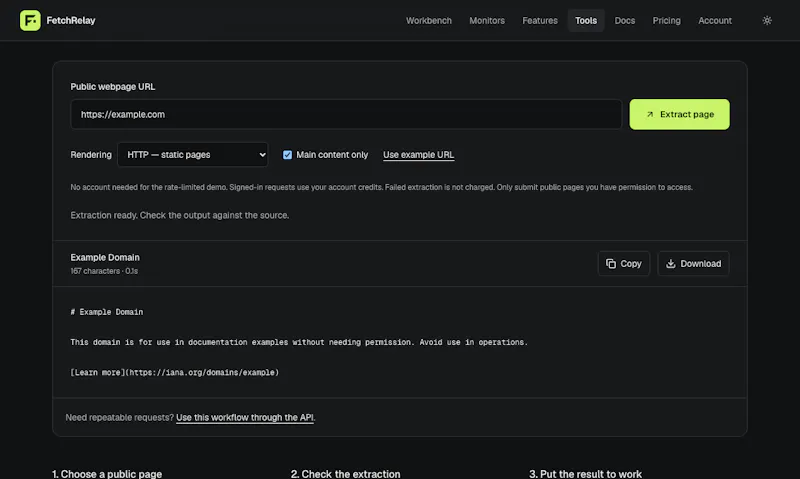
Task: Click the Public webpage URL label
Action: point(113,87)
